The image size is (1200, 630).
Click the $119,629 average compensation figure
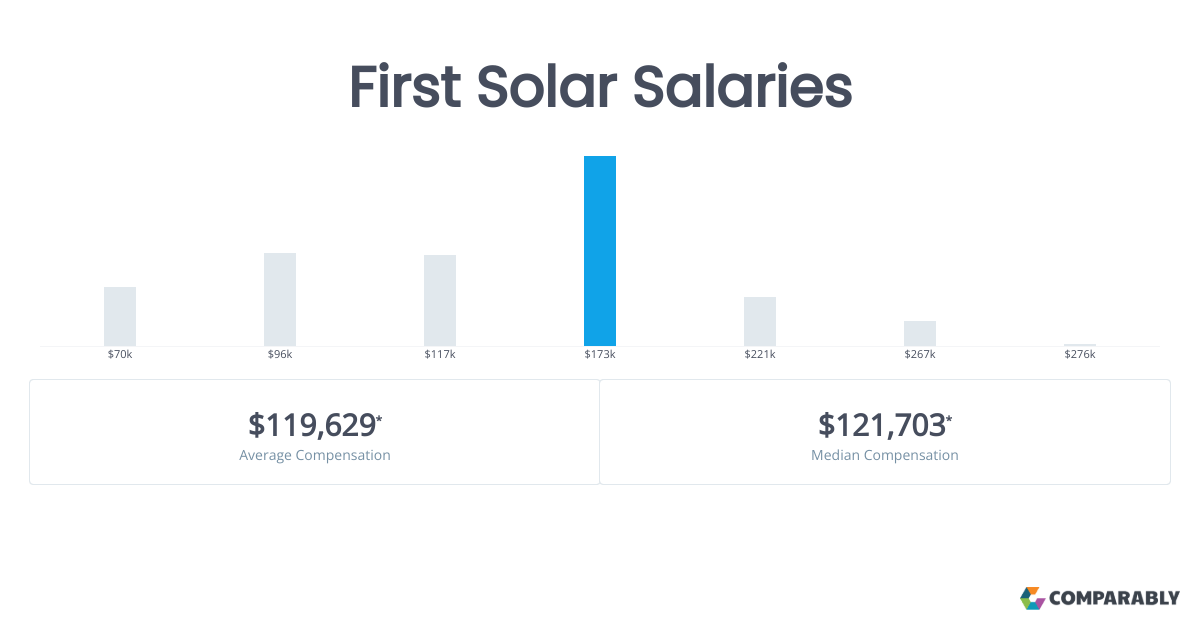point(312,425)
